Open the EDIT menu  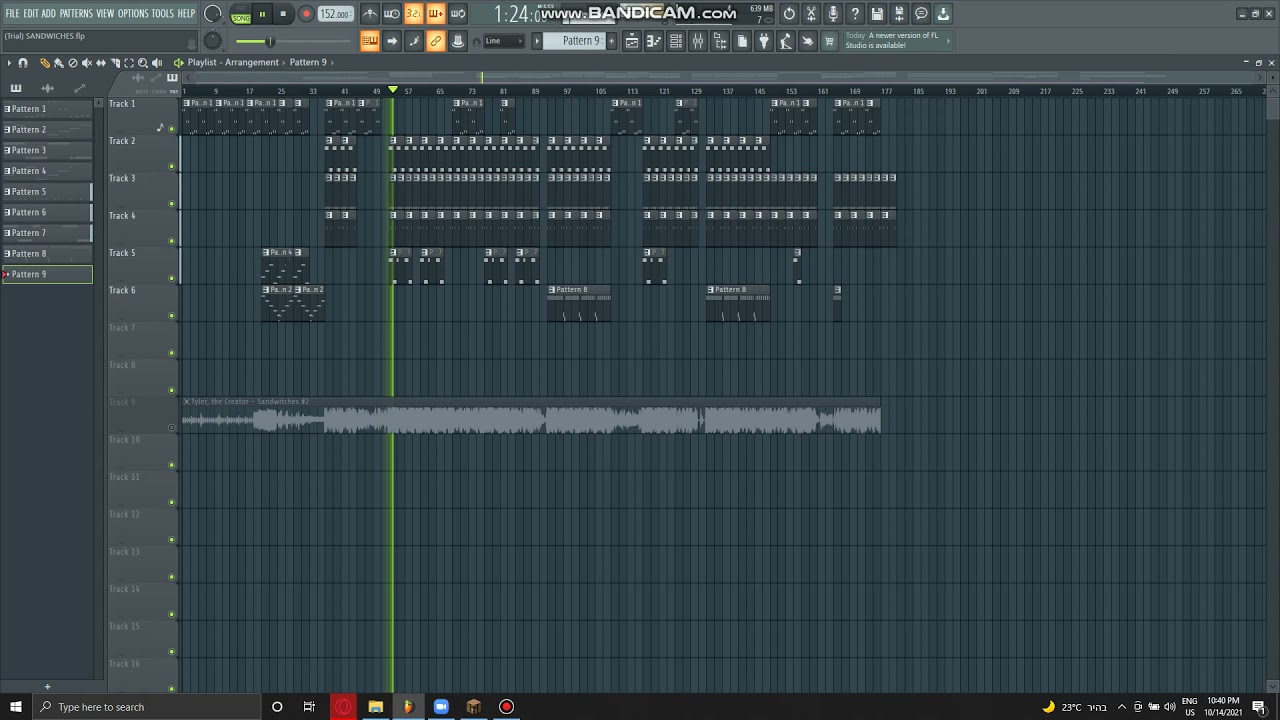pyautogui.click(x=31, y=14)
